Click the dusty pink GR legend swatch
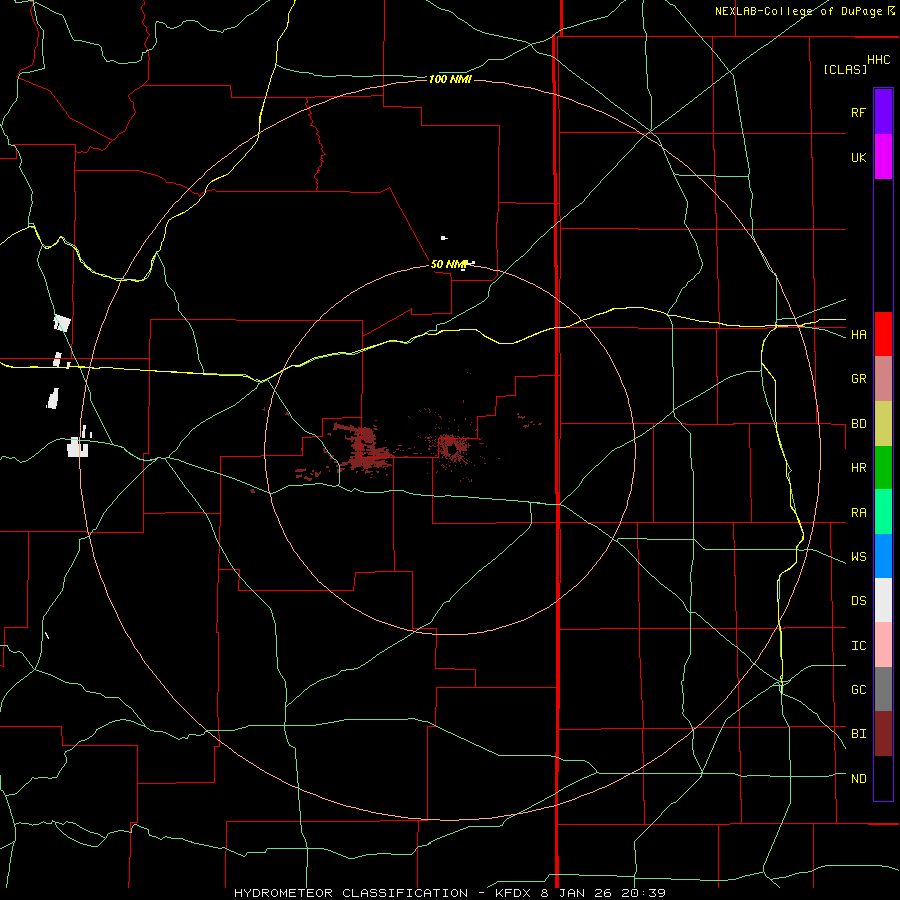Viewport: 900px width, 900px height. coord(883,379)
